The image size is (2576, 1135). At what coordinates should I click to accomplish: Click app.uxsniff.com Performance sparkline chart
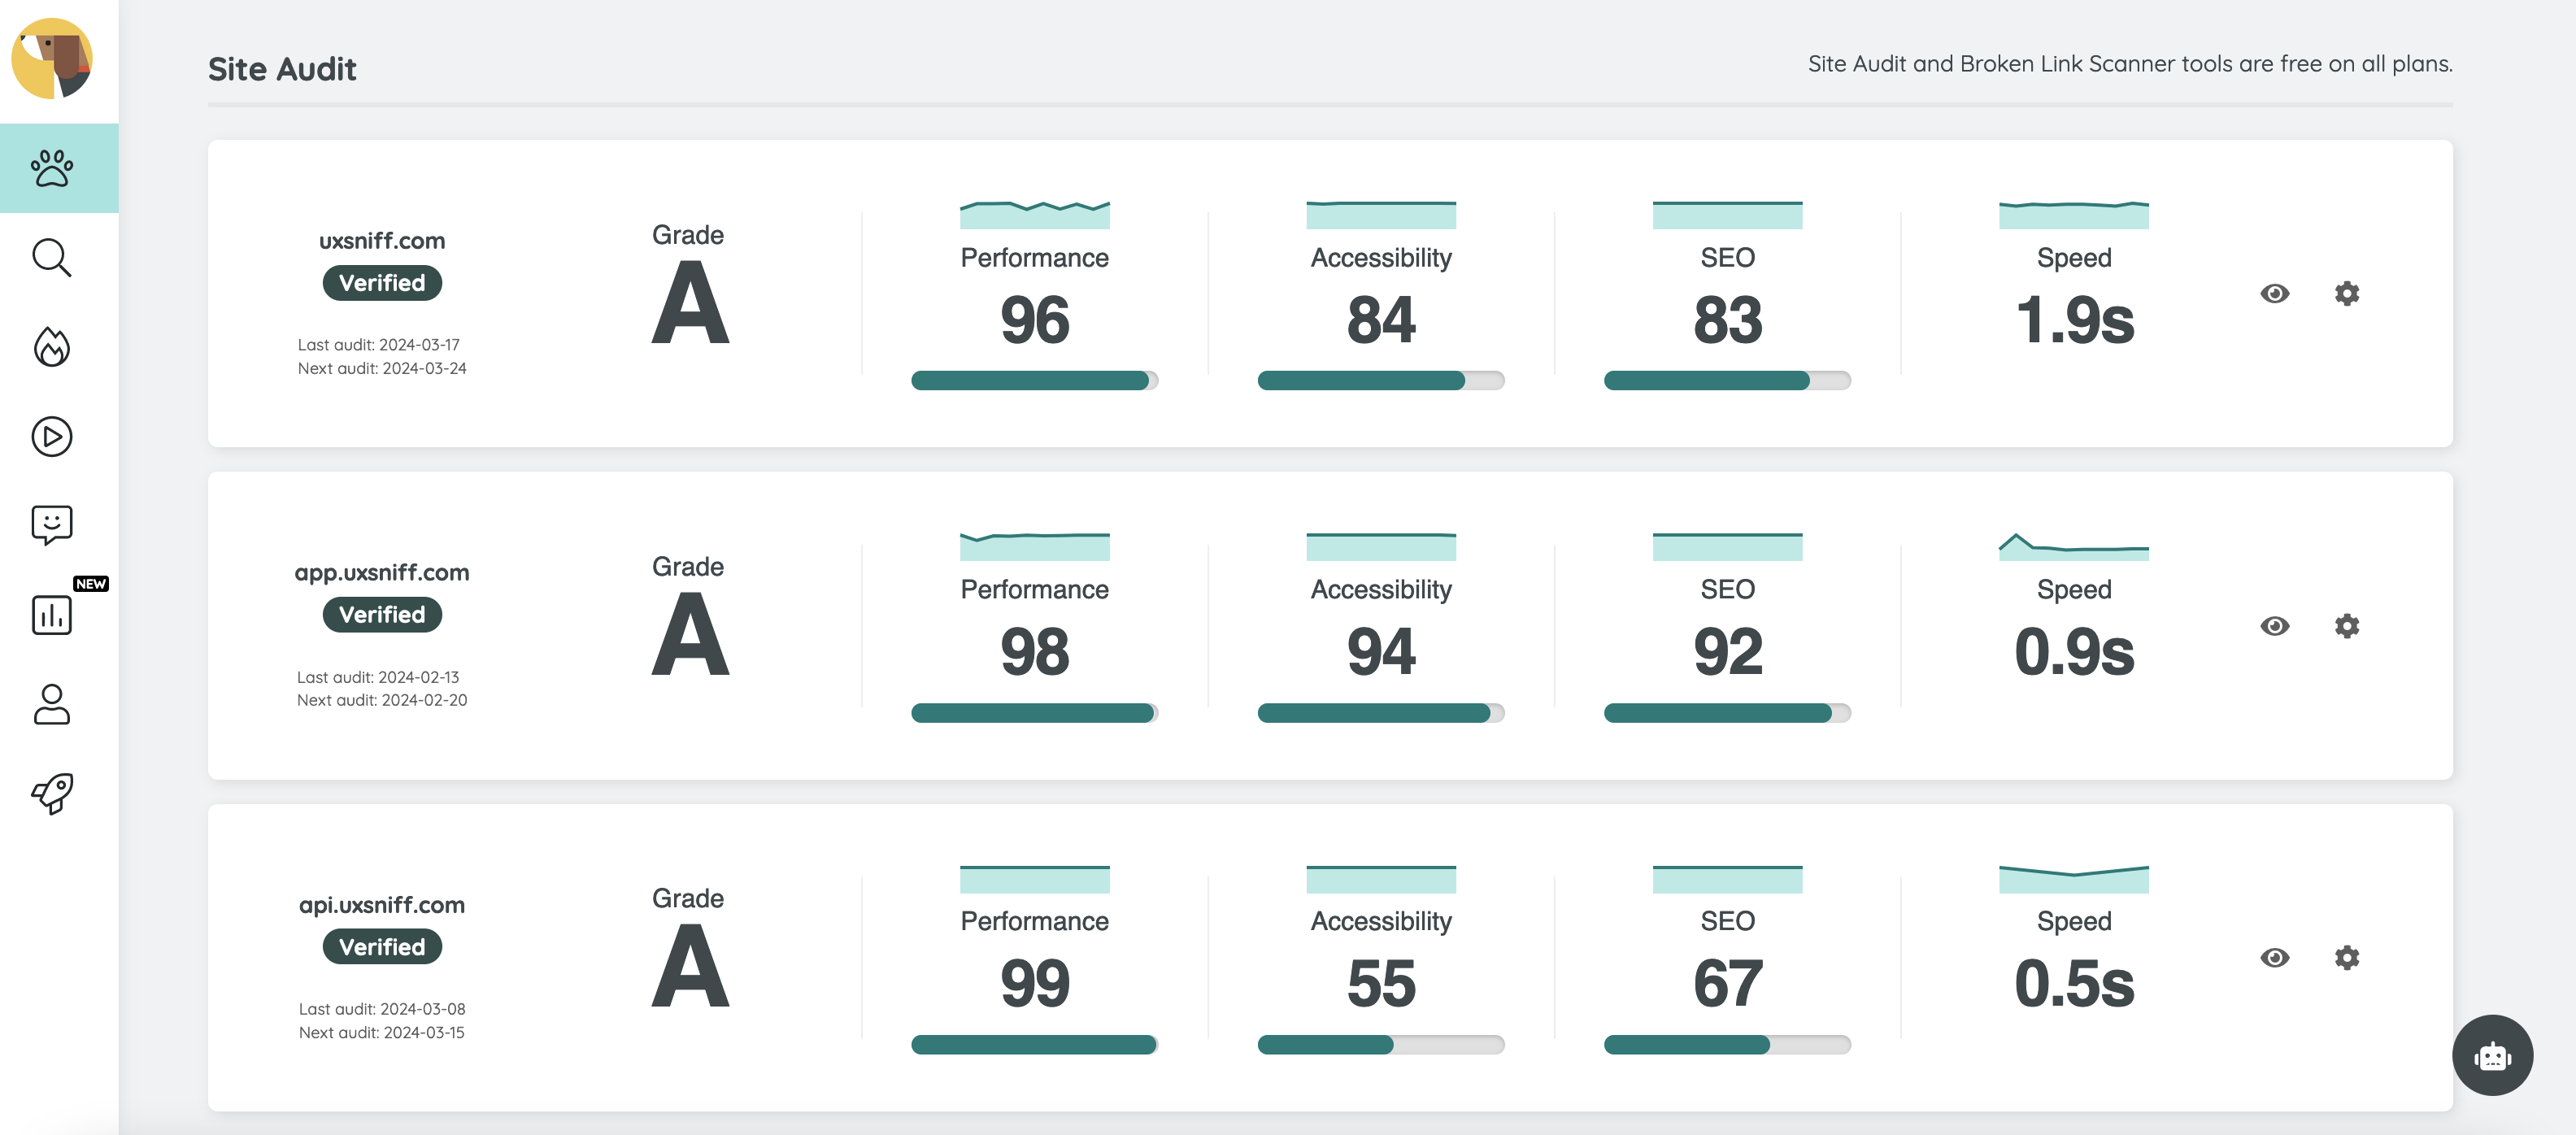coord(1034,546)
